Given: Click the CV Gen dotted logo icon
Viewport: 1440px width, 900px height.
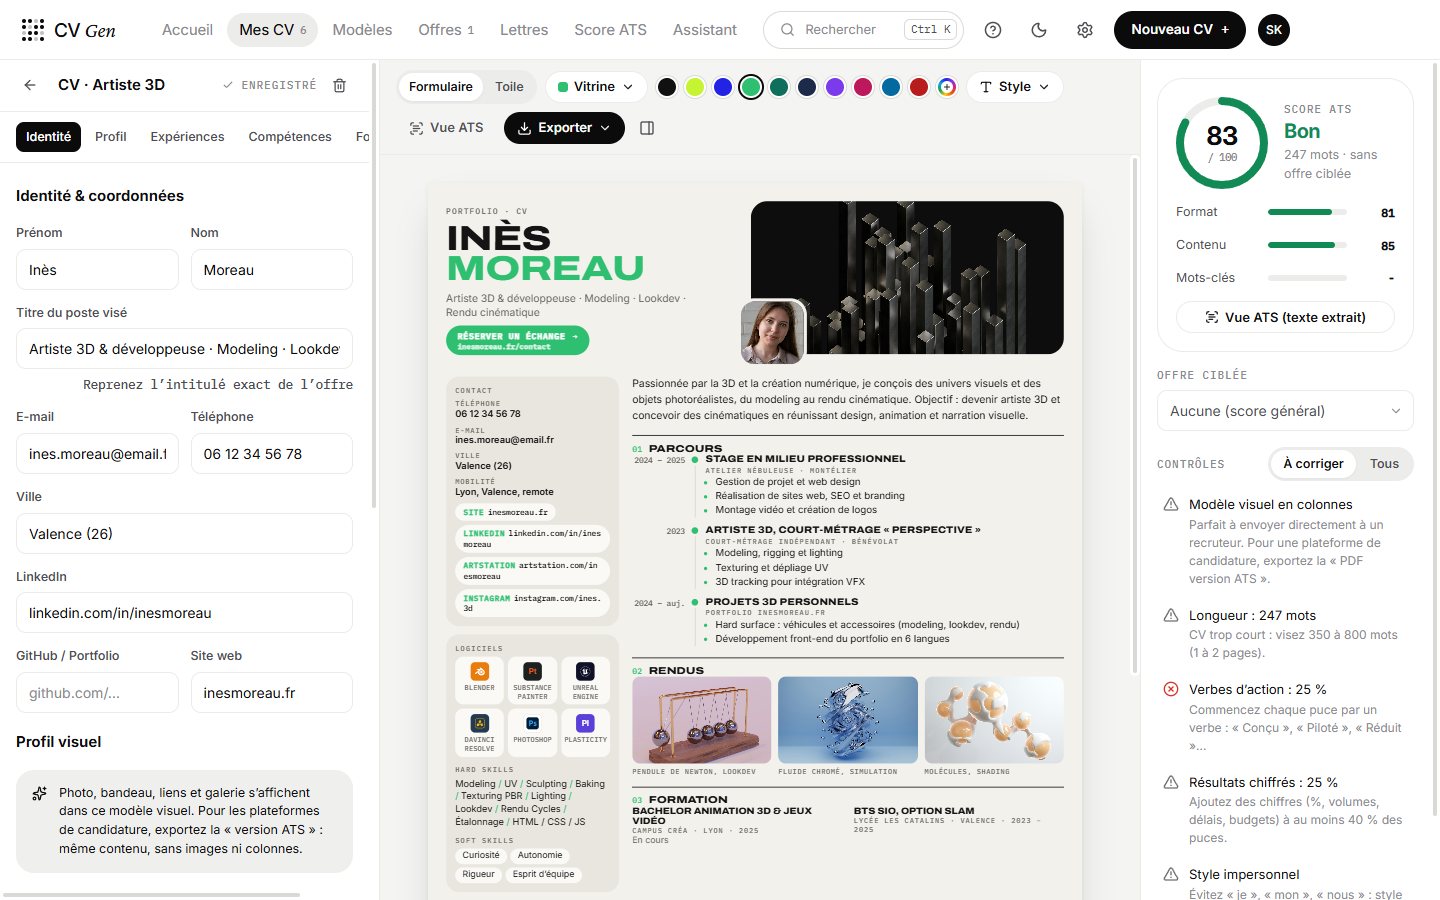Looking at the screenshot, I should [x=33, y=30].
